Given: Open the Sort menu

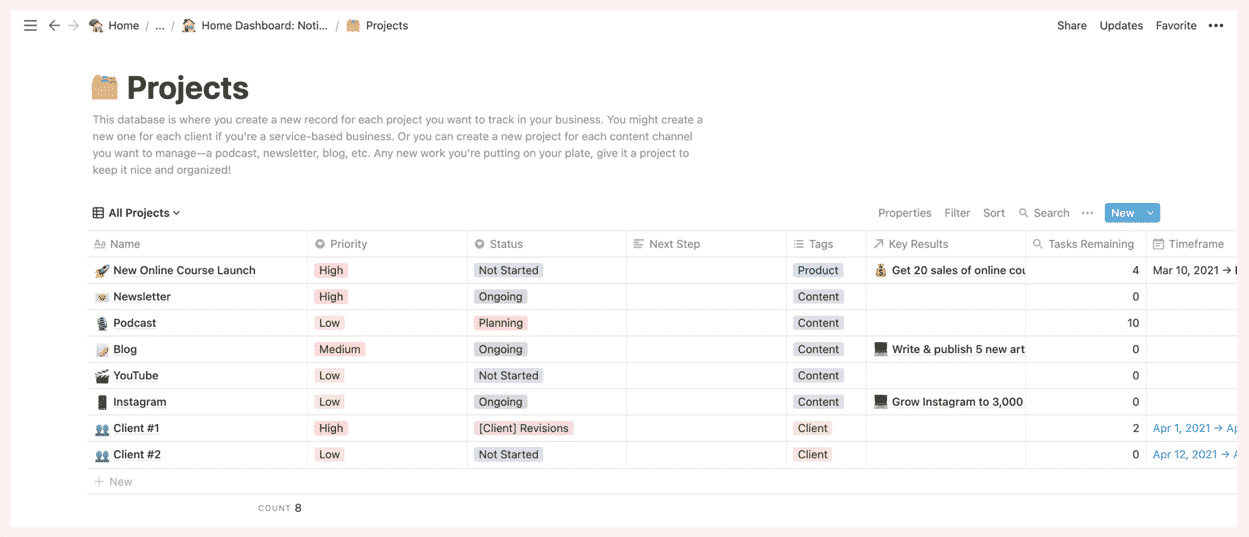Looking at the screenshot, I should click(994, 213).
